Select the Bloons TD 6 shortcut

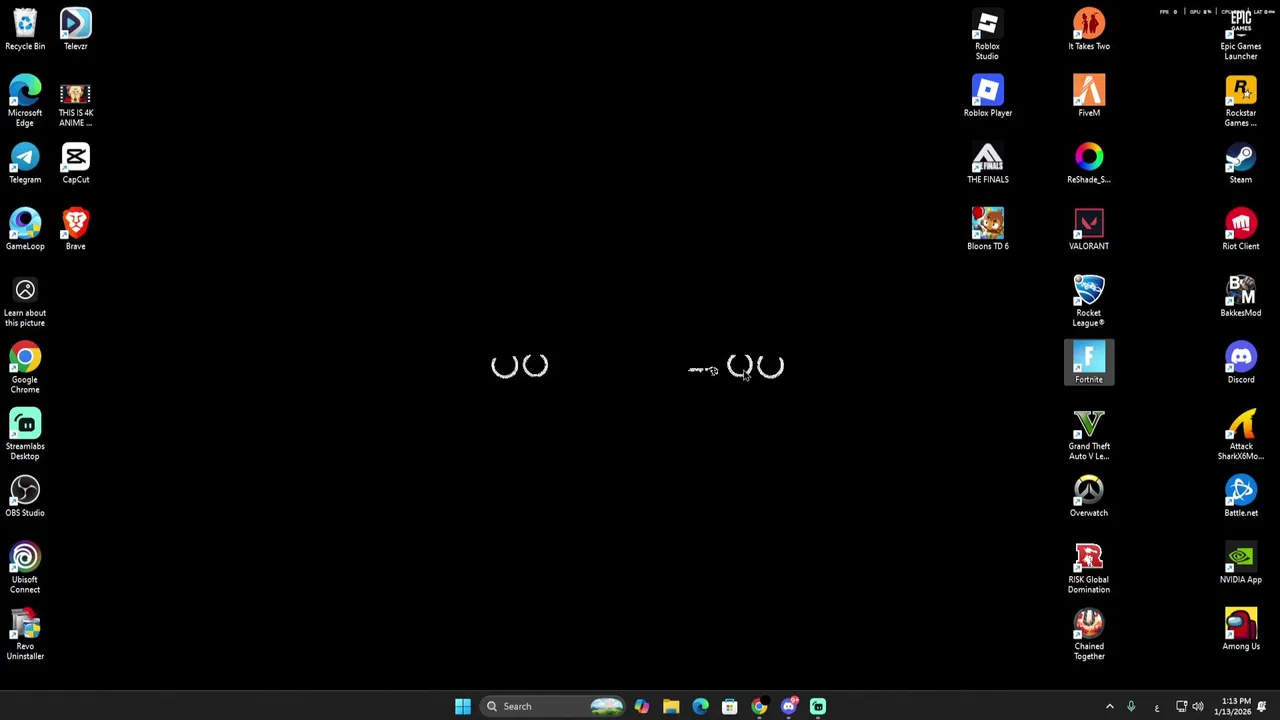tap(987, 229)
